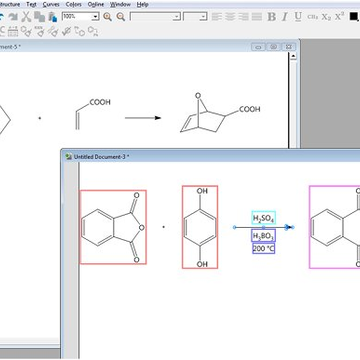360x360 pixels.
Task: Open the Online menu
Action: [96, 5]
